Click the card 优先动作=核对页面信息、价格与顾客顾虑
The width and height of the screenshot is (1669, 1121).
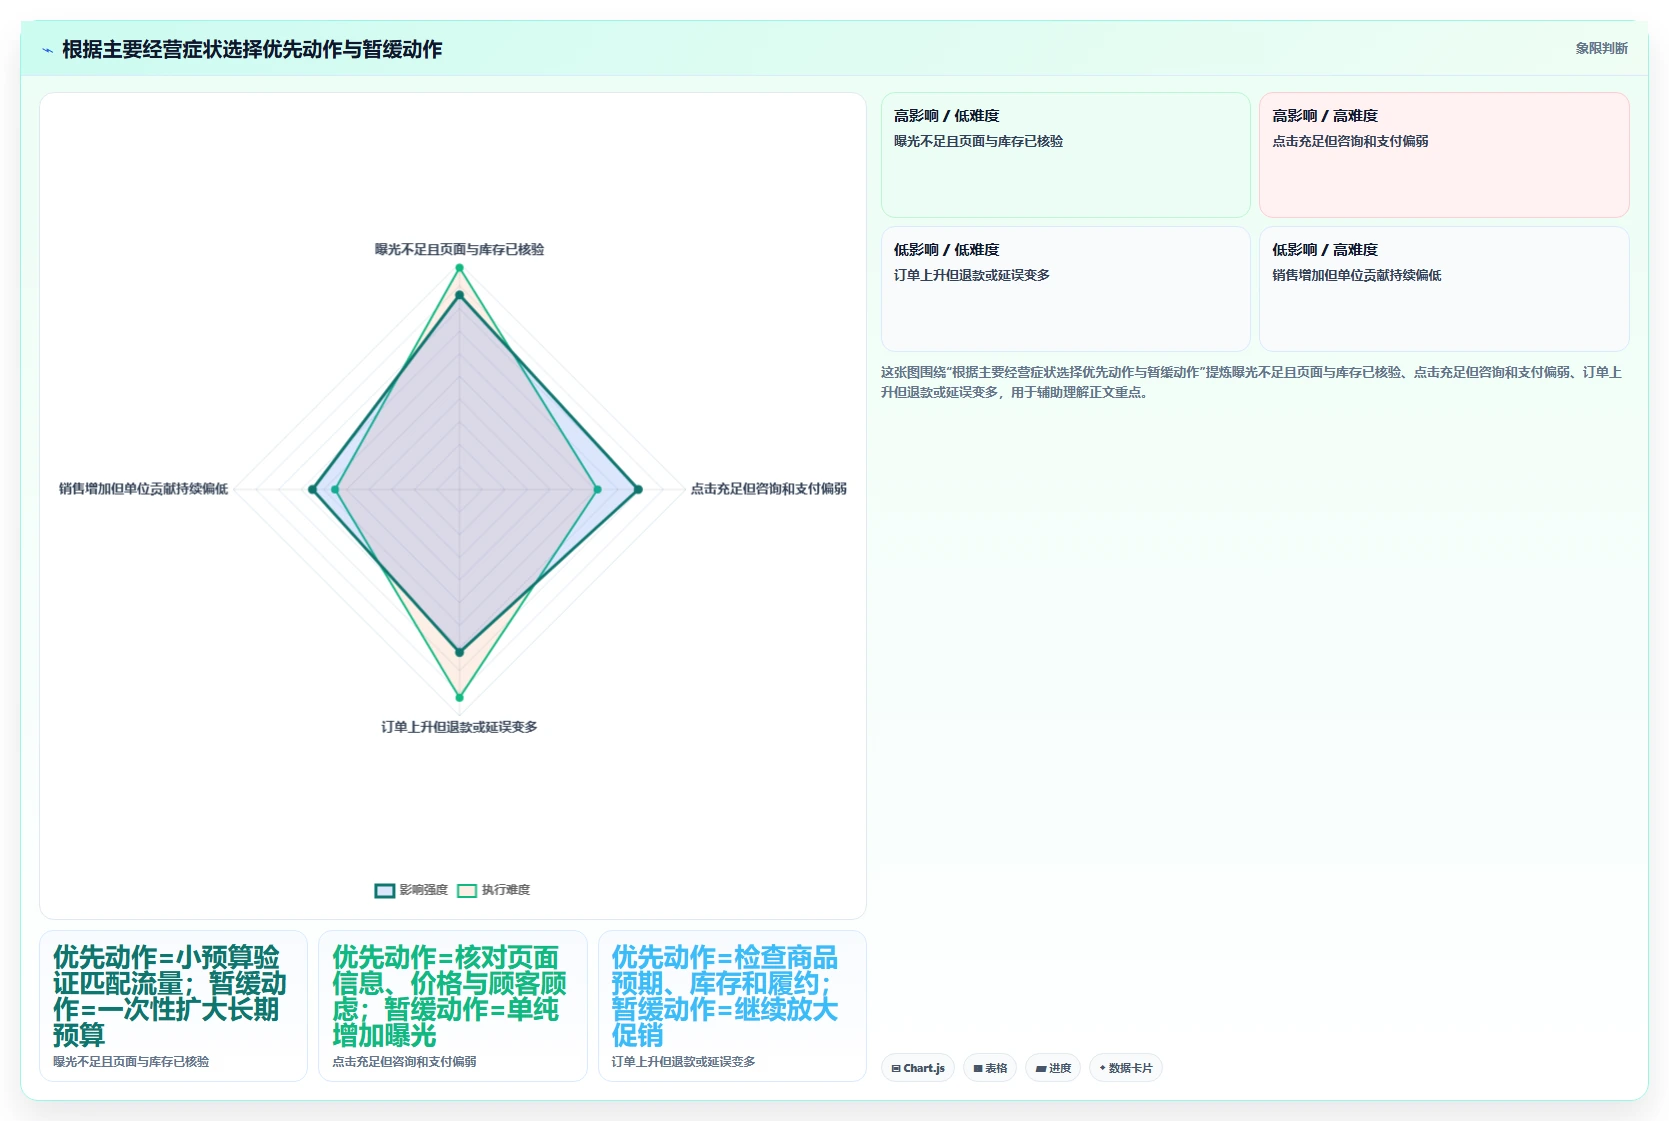click(453, 1006)
